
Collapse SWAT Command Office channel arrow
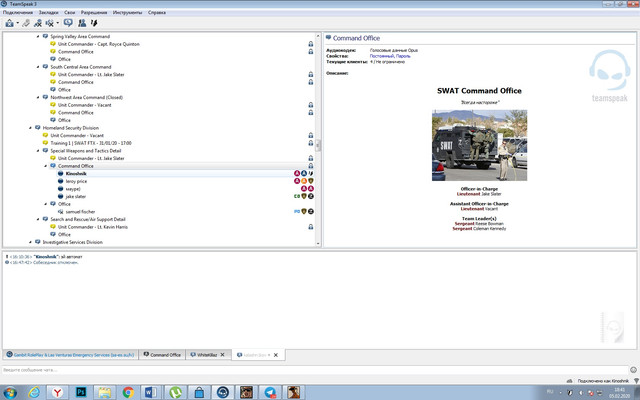[46, 166]
